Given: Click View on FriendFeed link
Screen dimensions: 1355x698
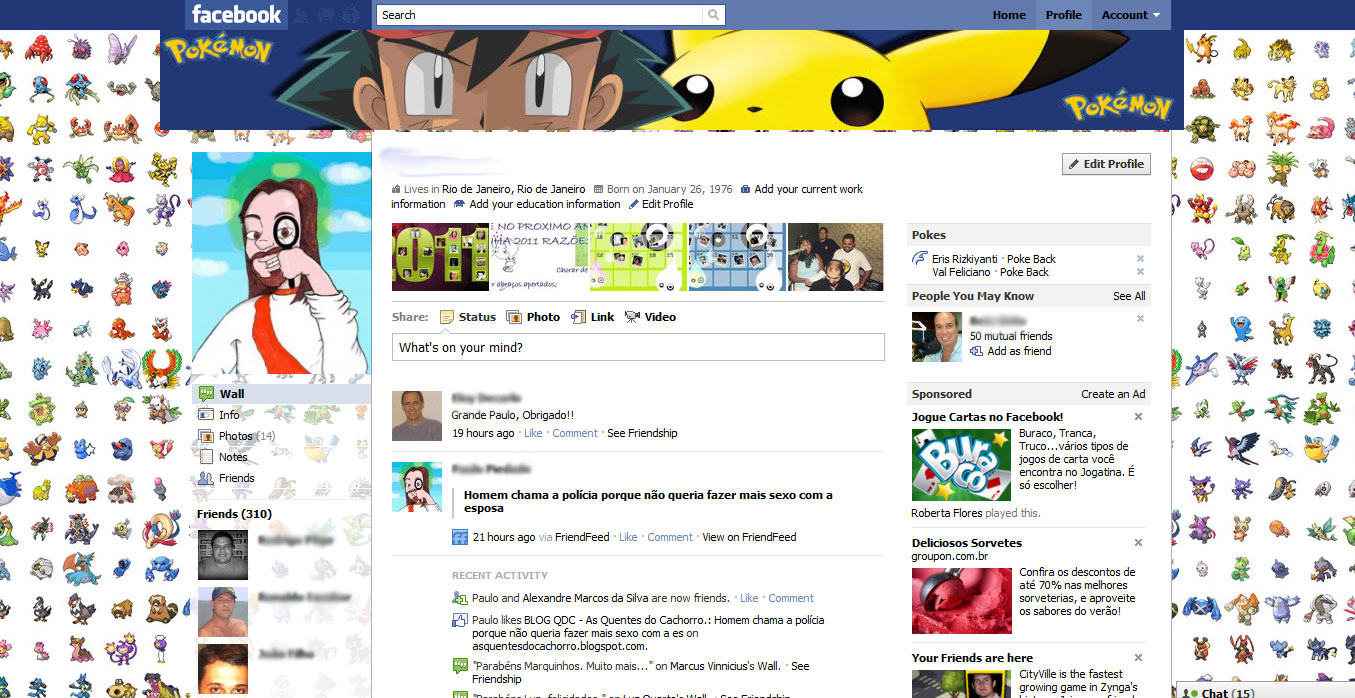Looking at the screenshot, I should [x=749, y=537].
